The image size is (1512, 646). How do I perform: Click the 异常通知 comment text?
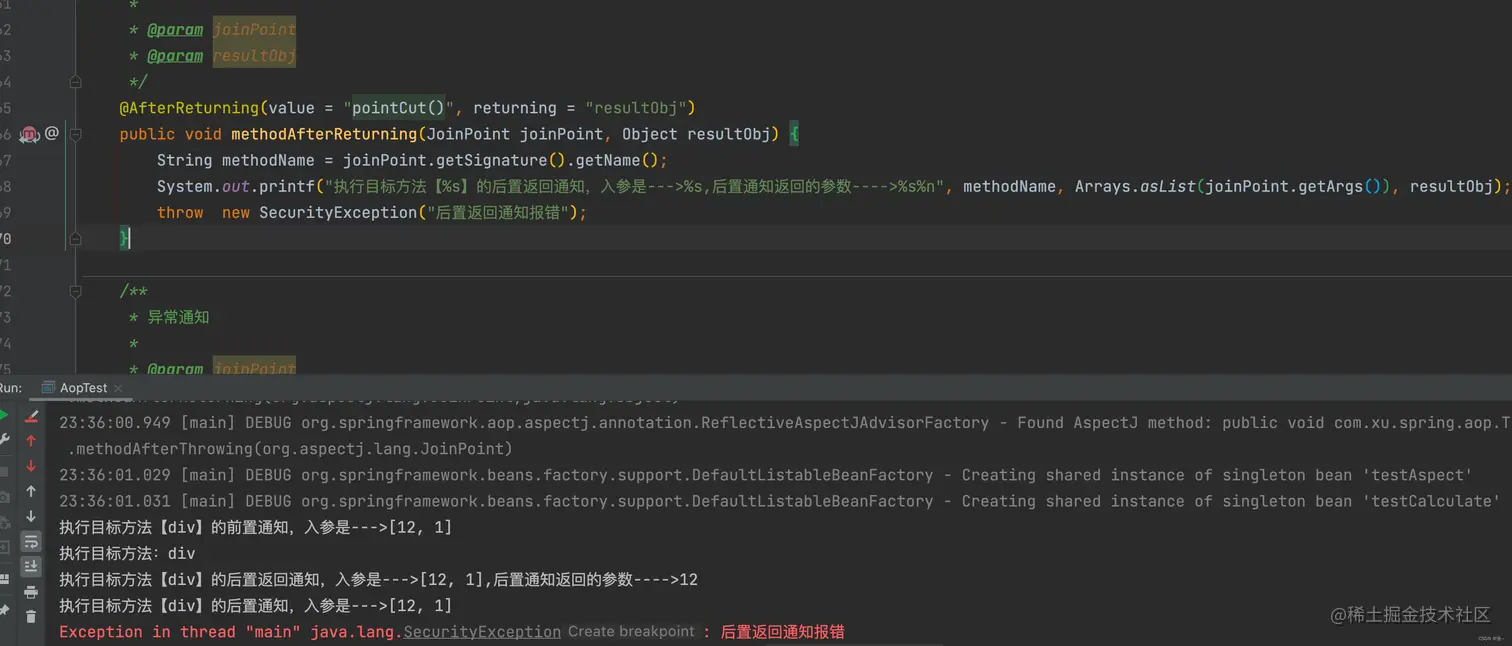179,318
